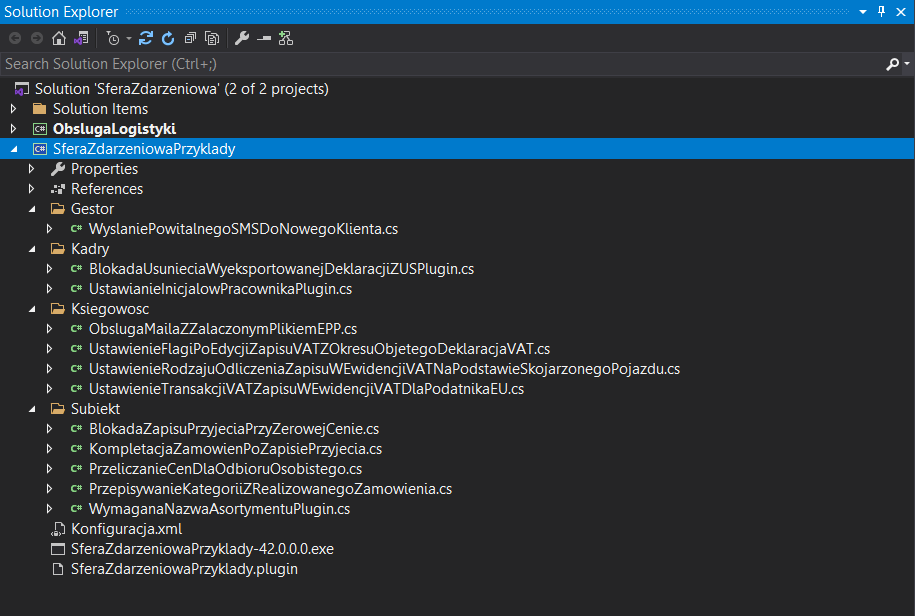The width and height of the screenshot is (915, 616).
Task: Toggle Show All Files
Action: pyautogui.click(x=212, y=38)
